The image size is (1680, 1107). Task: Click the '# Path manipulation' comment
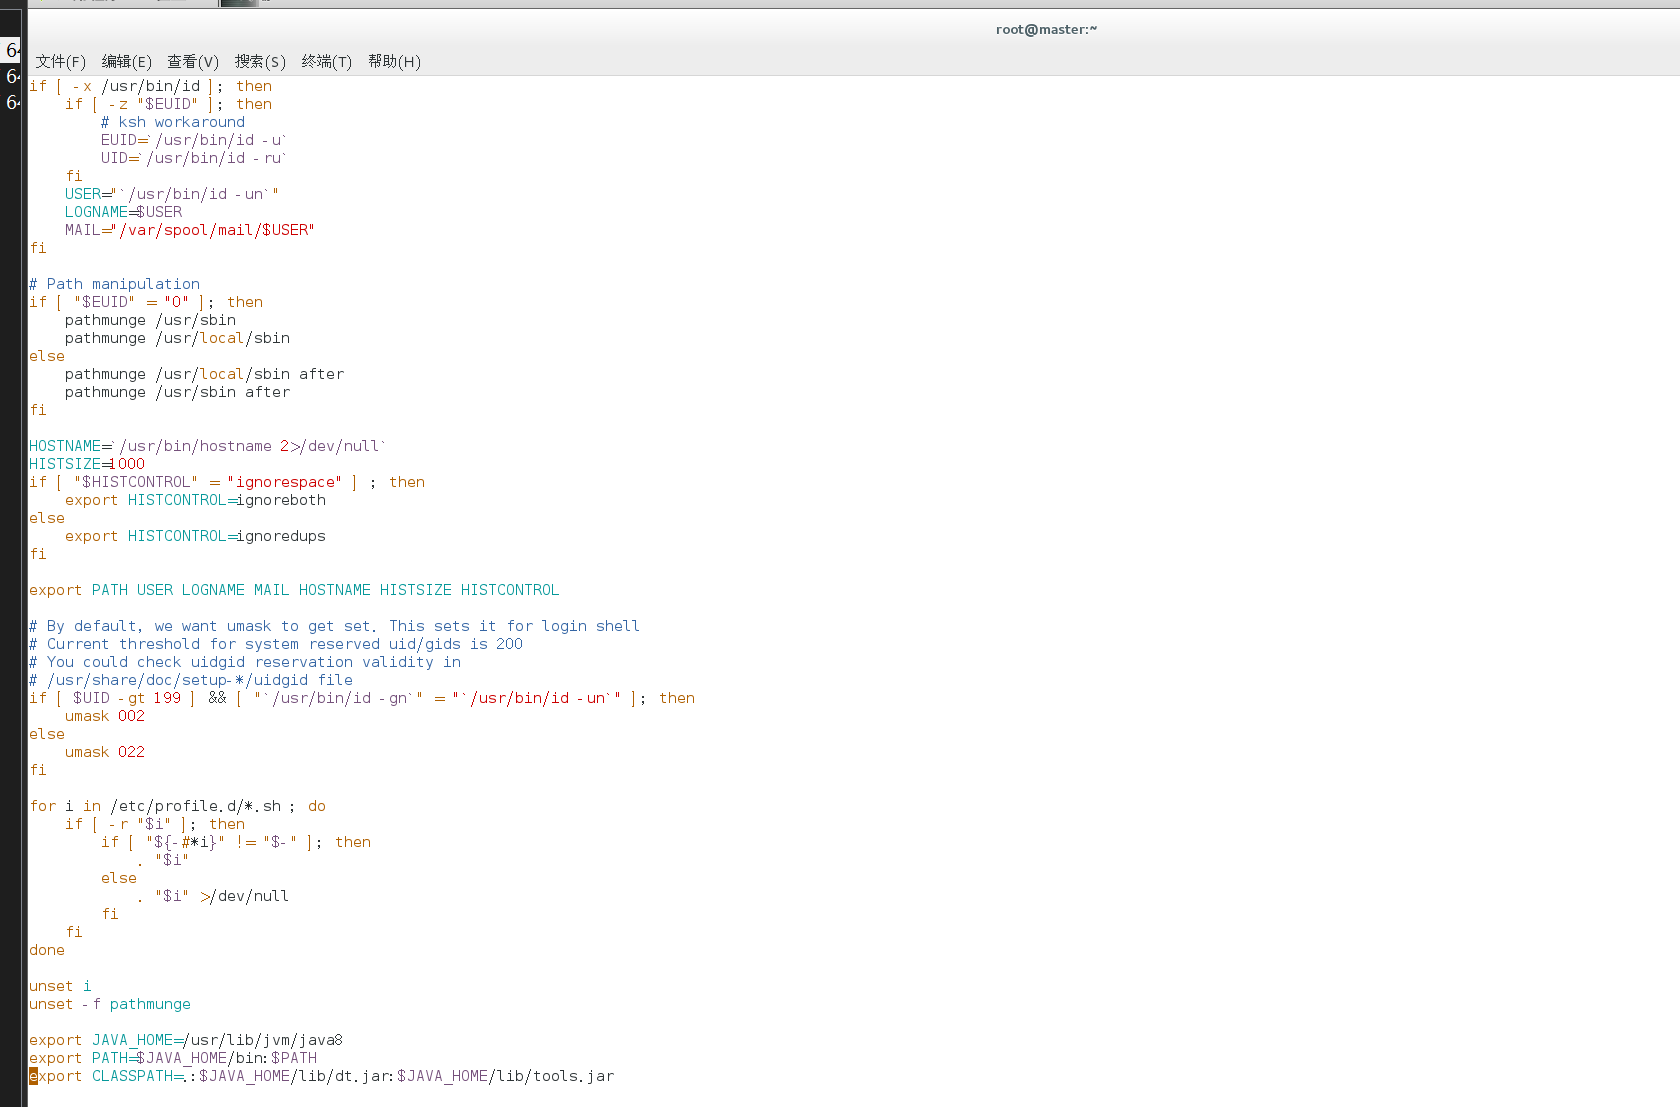(x=114, y=284)
